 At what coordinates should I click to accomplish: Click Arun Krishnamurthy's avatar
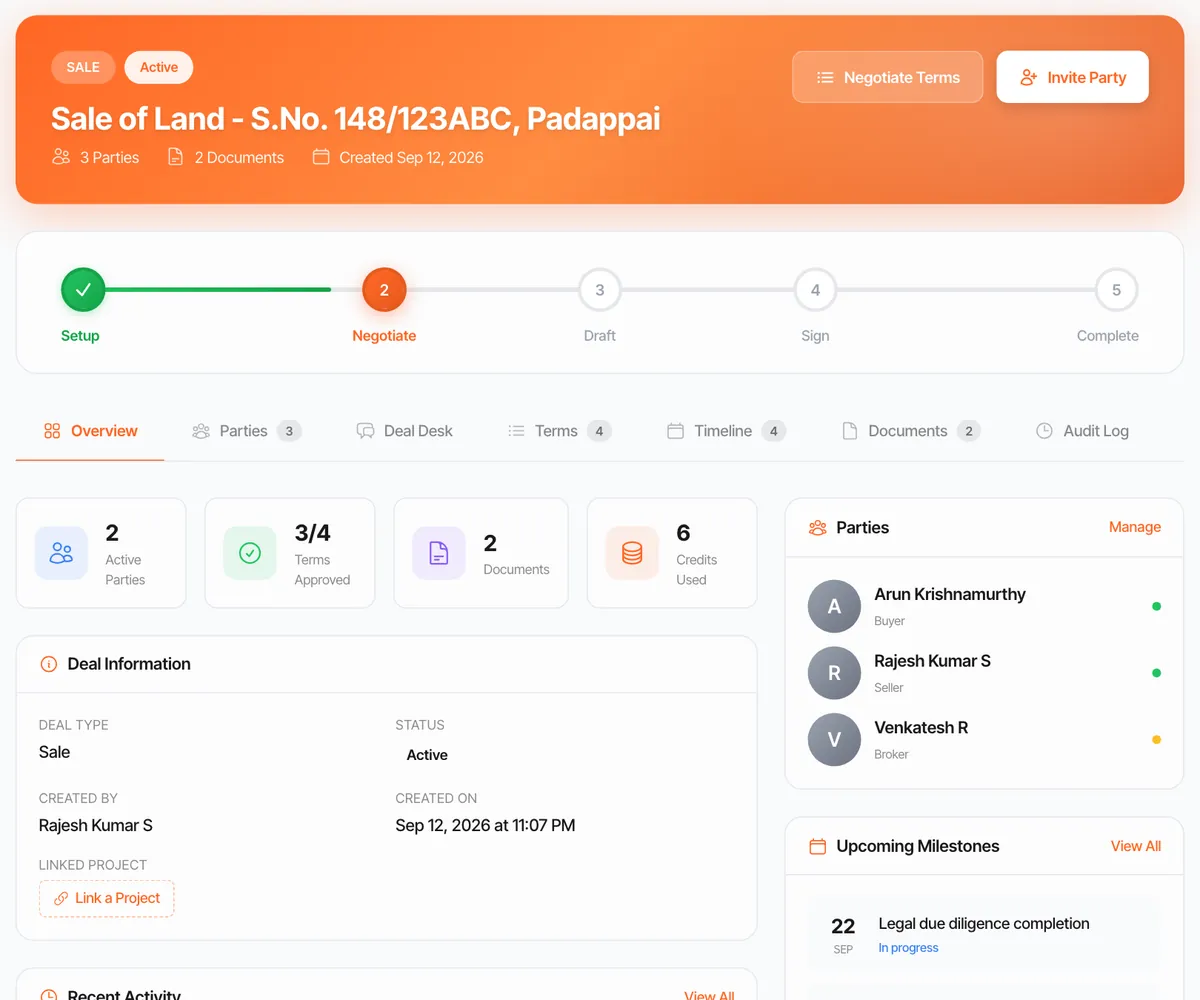click(834, 606)
